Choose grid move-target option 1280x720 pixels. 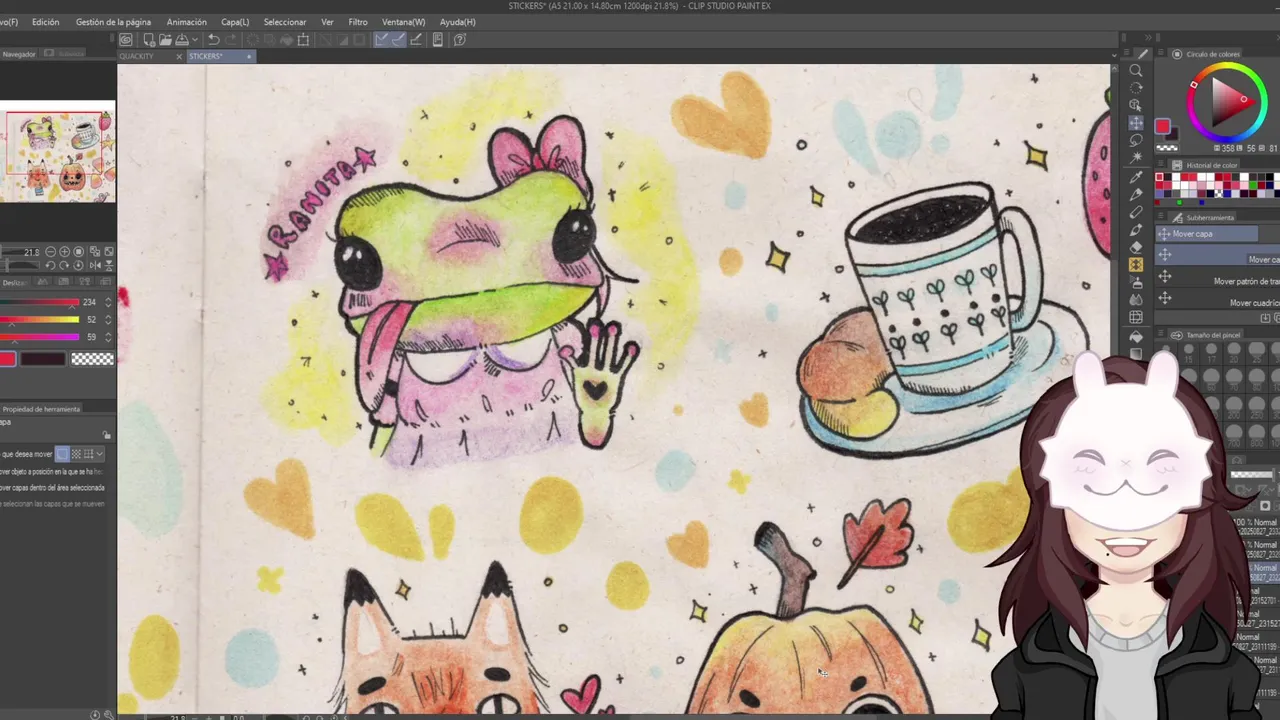[88, 454]
